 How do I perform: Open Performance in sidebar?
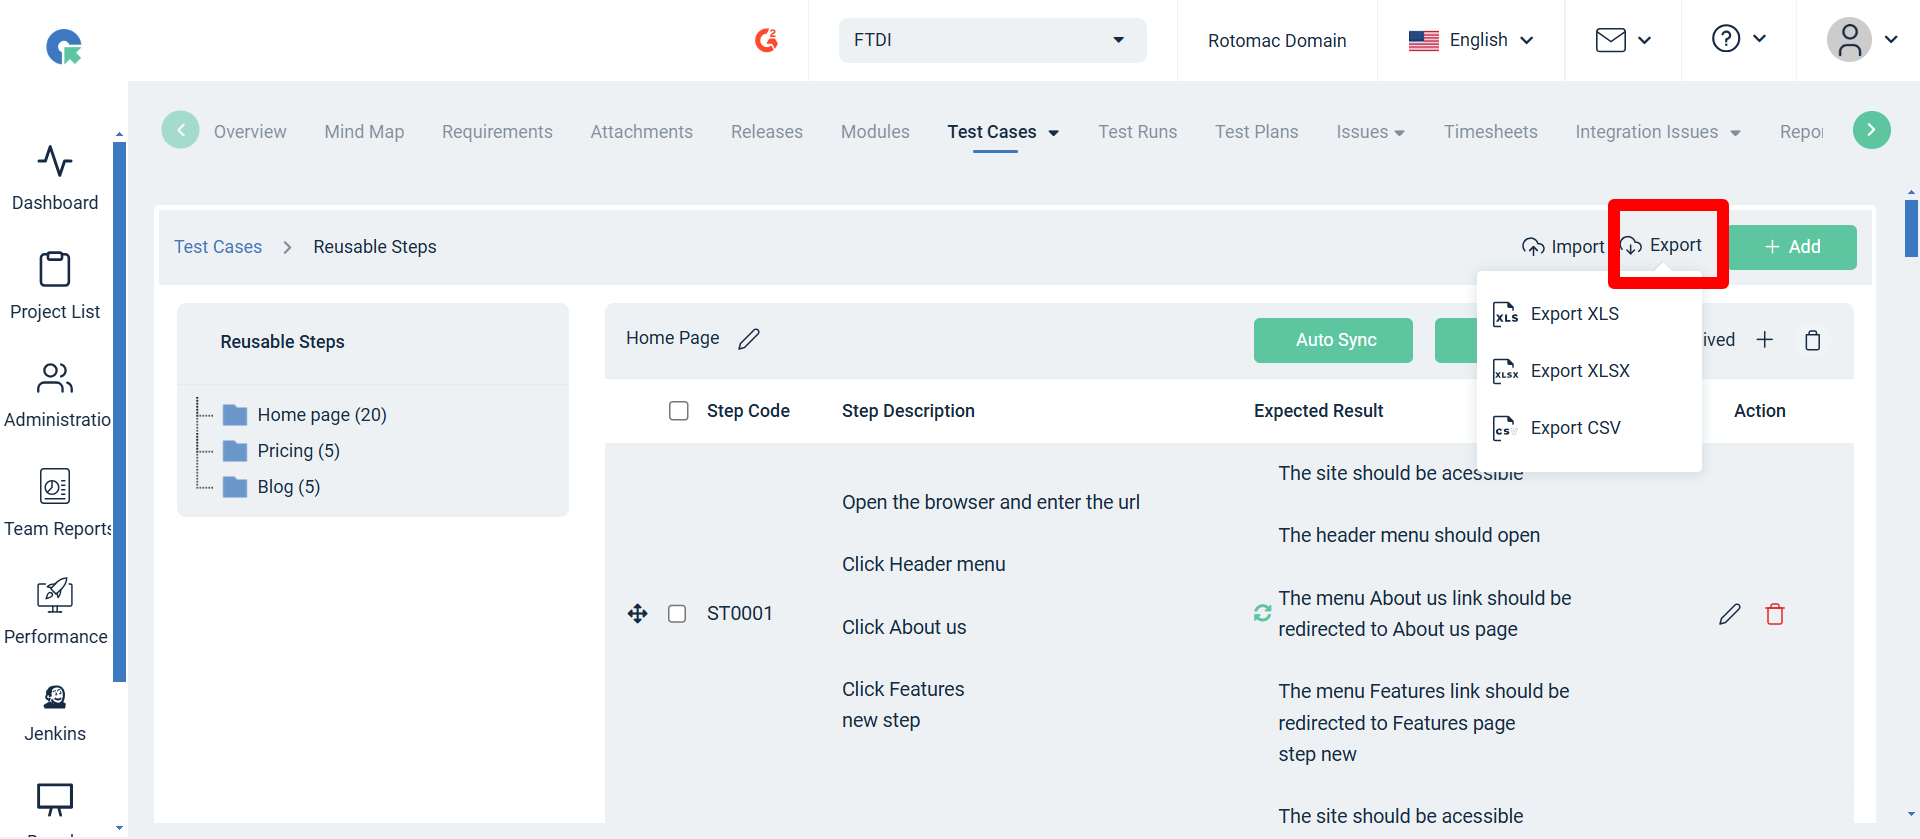(55, 612)
